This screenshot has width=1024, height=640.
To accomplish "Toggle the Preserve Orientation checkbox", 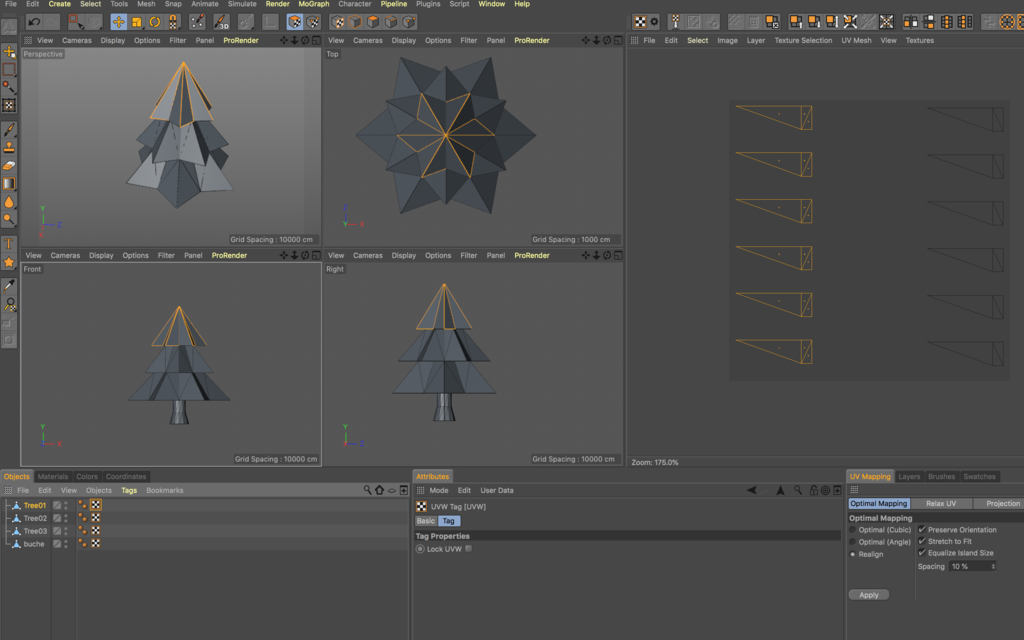I will [922, 530].
